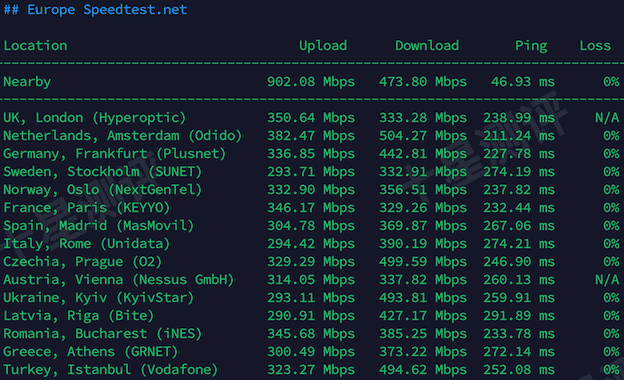Click upload value '314.05 Mbps'

pyautogui.click(x=311, y=280)
